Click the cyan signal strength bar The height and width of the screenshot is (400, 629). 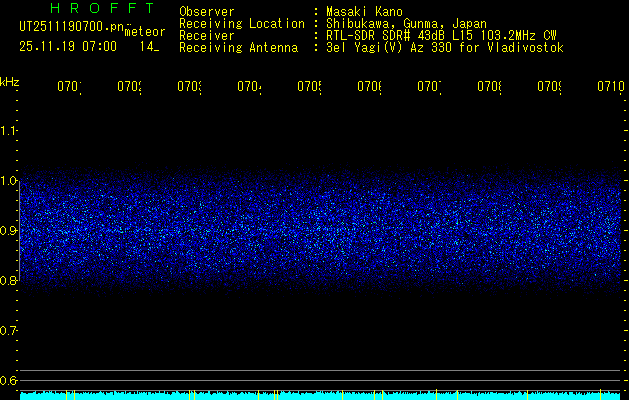(x=320, y=396)
